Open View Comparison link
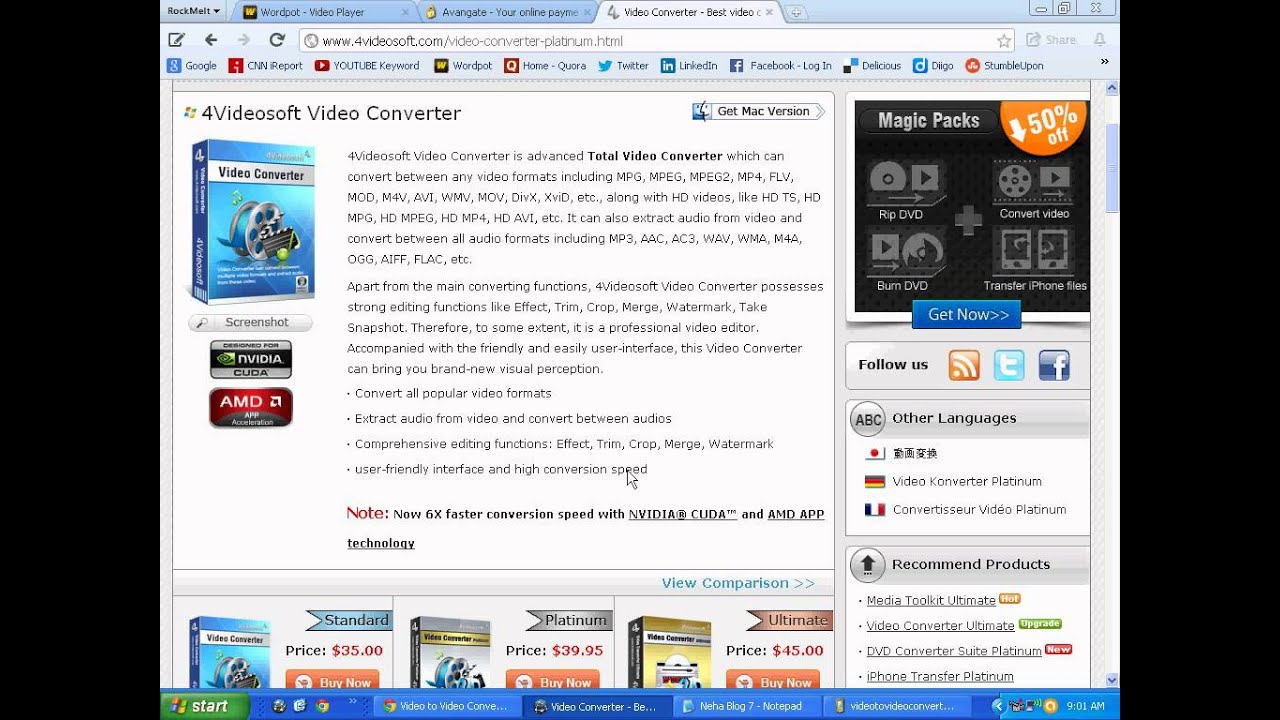This screenshot has width=1280, height=720. click(x=738, y=583)
